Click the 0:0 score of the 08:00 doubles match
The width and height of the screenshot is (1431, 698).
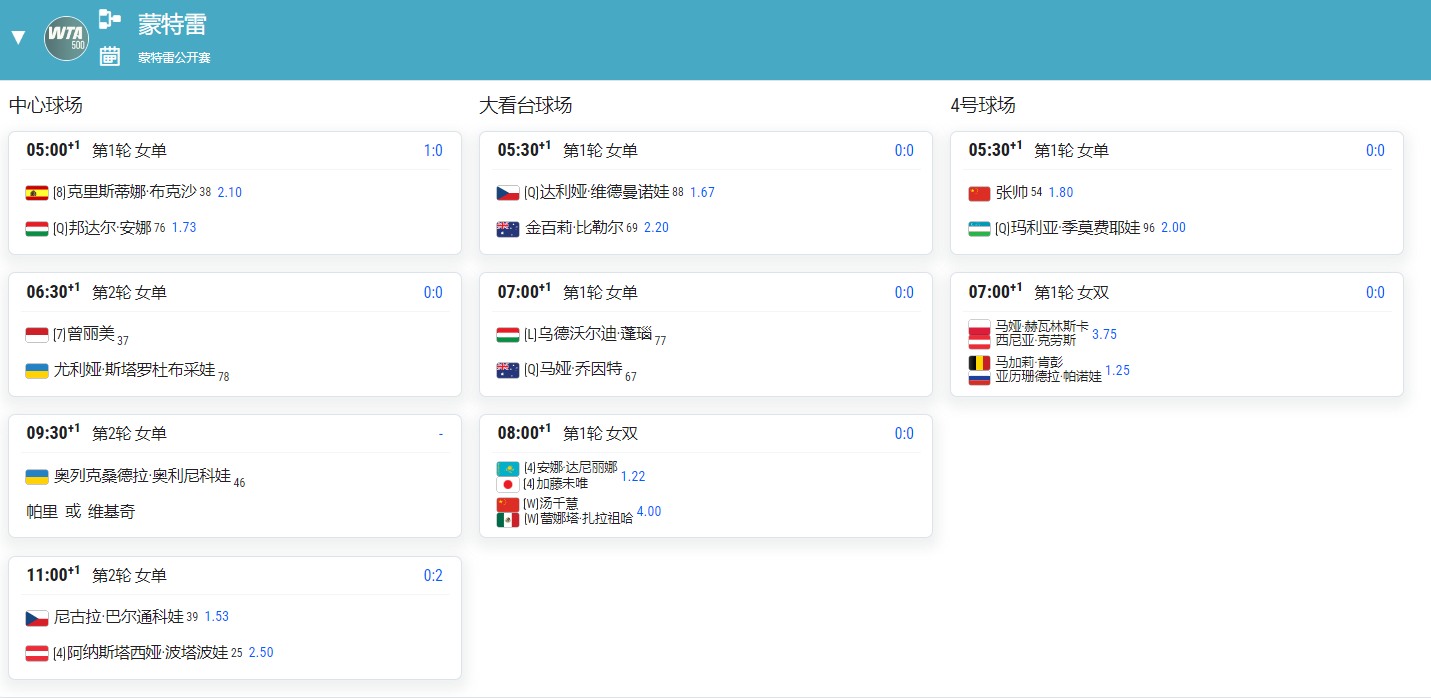(x=904, y=434)
